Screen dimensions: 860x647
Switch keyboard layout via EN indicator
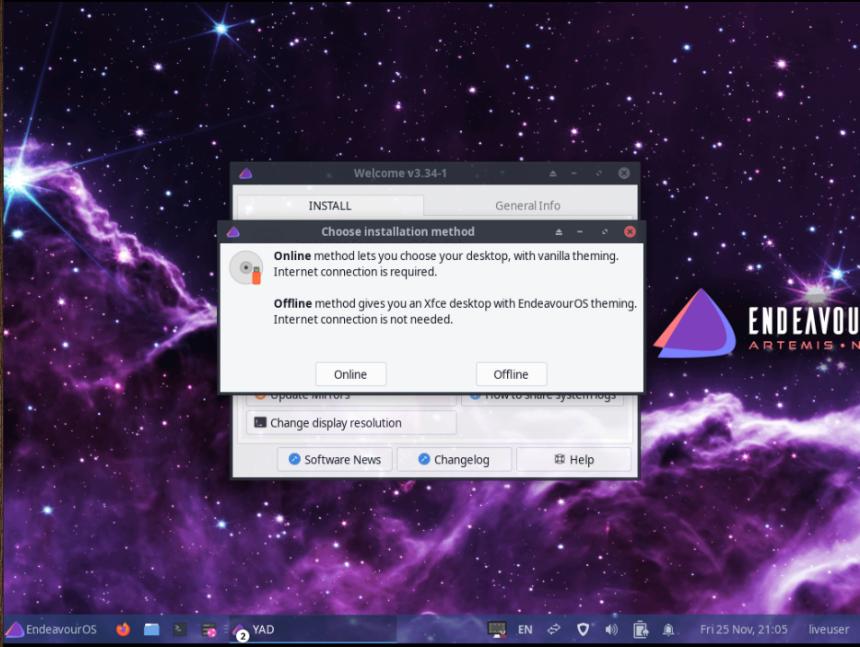(525, 629)
